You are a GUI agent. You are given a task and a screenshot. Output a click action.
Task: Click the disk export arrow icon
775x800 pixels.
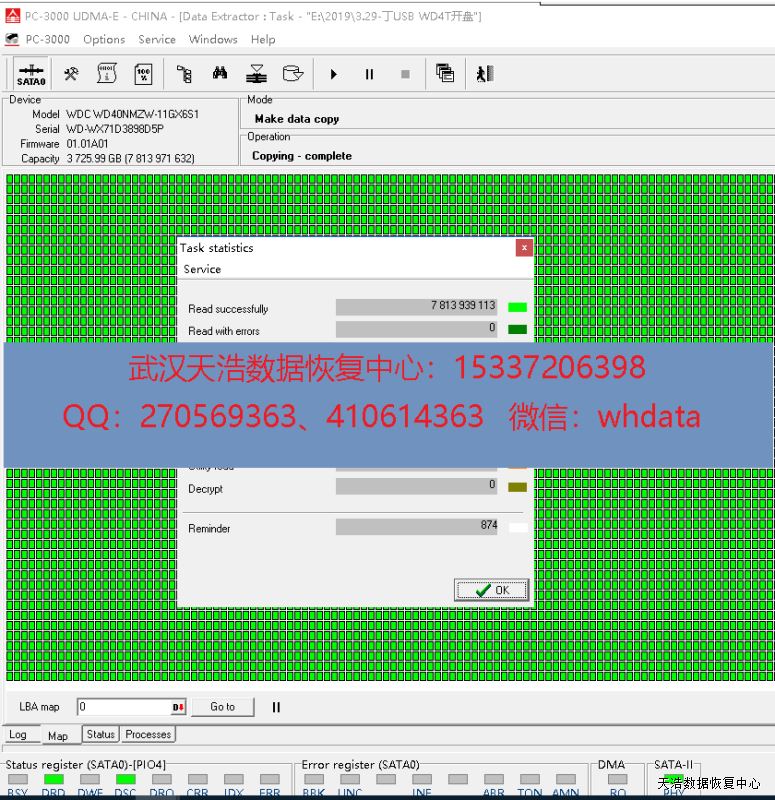tap(292, 74)
